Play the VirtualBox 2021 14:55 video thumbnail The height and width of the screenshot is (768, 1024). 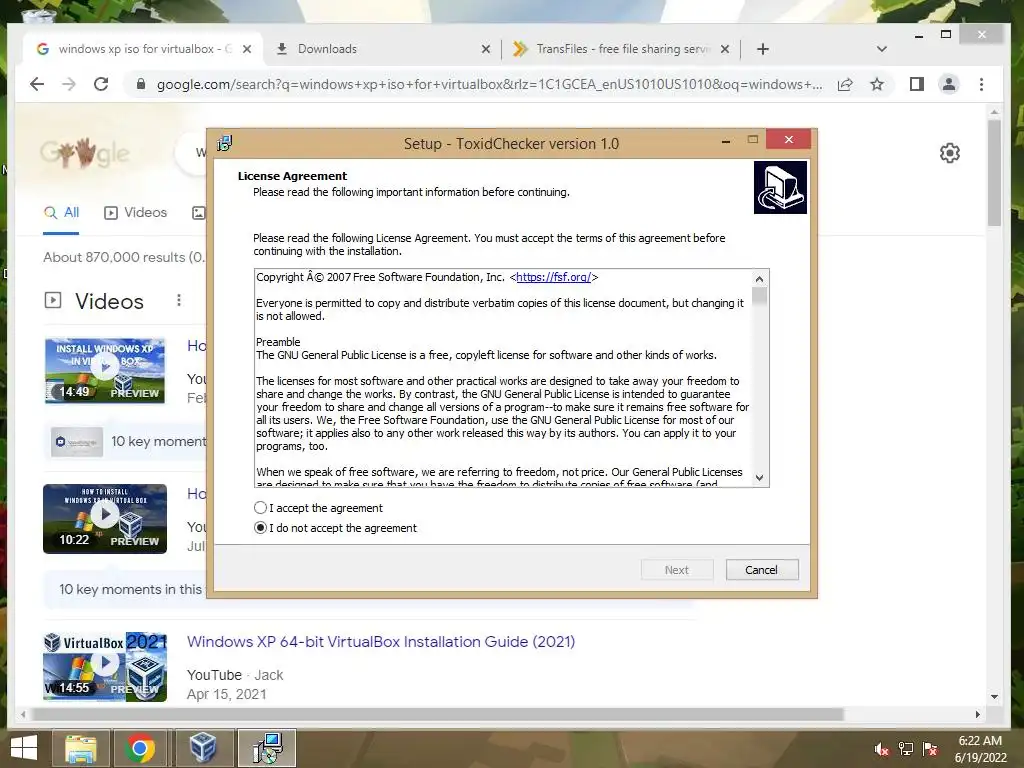[104, 666]
